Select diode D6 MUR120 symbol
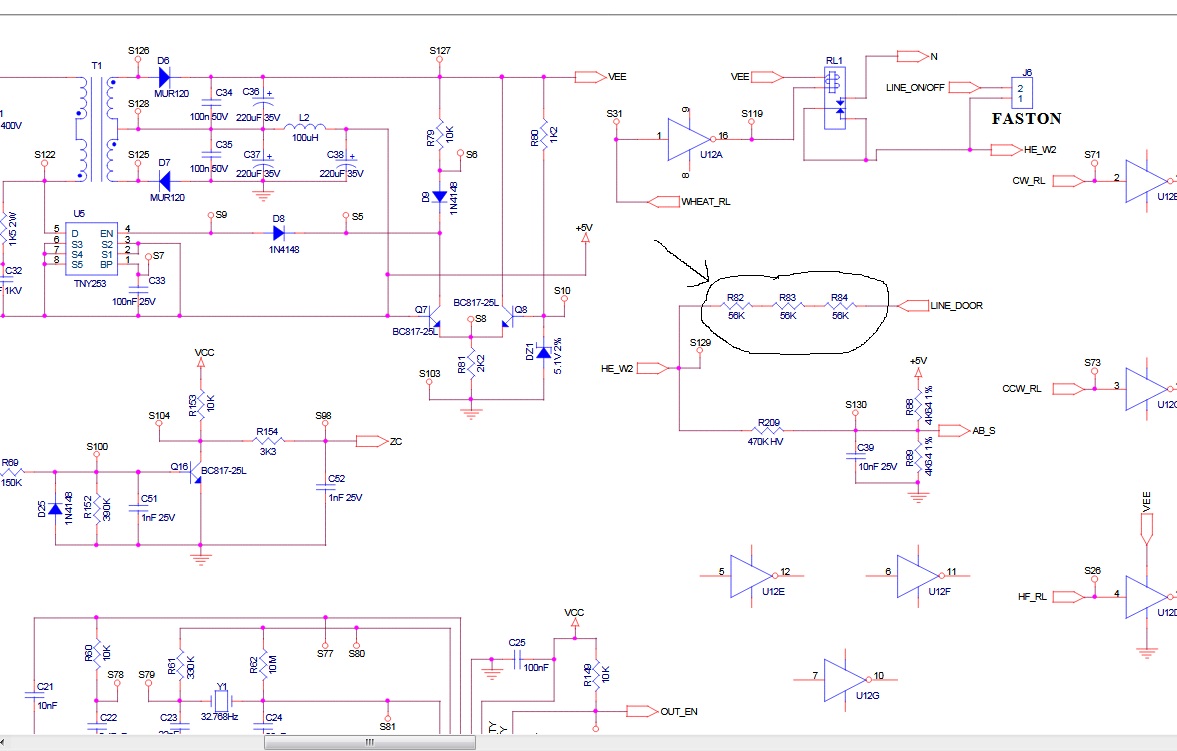 [x=164, y=77]
